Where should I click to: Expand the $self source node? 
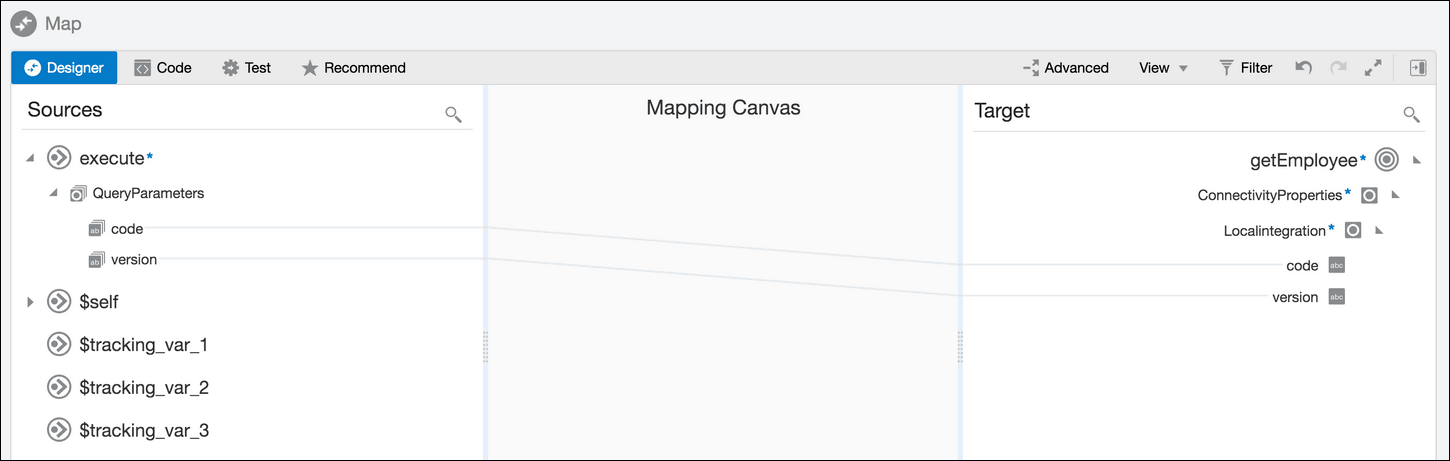tap(30, 302)
